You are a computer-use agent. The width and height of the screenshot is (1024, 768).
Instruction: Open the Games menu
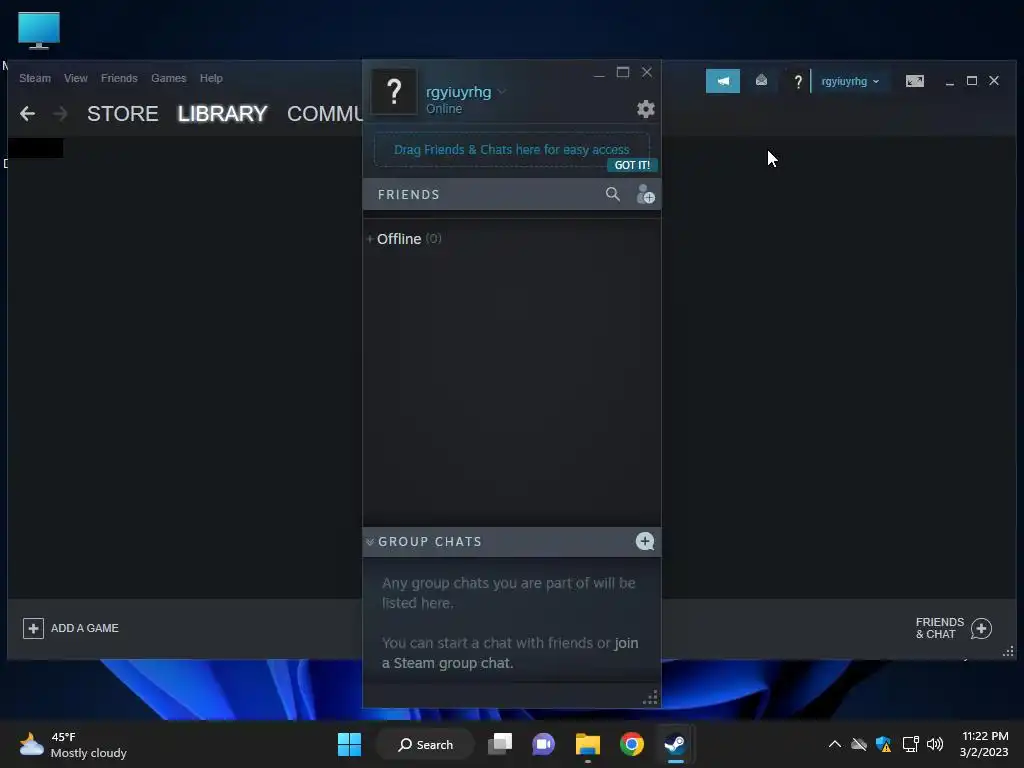tap(168, 78)
